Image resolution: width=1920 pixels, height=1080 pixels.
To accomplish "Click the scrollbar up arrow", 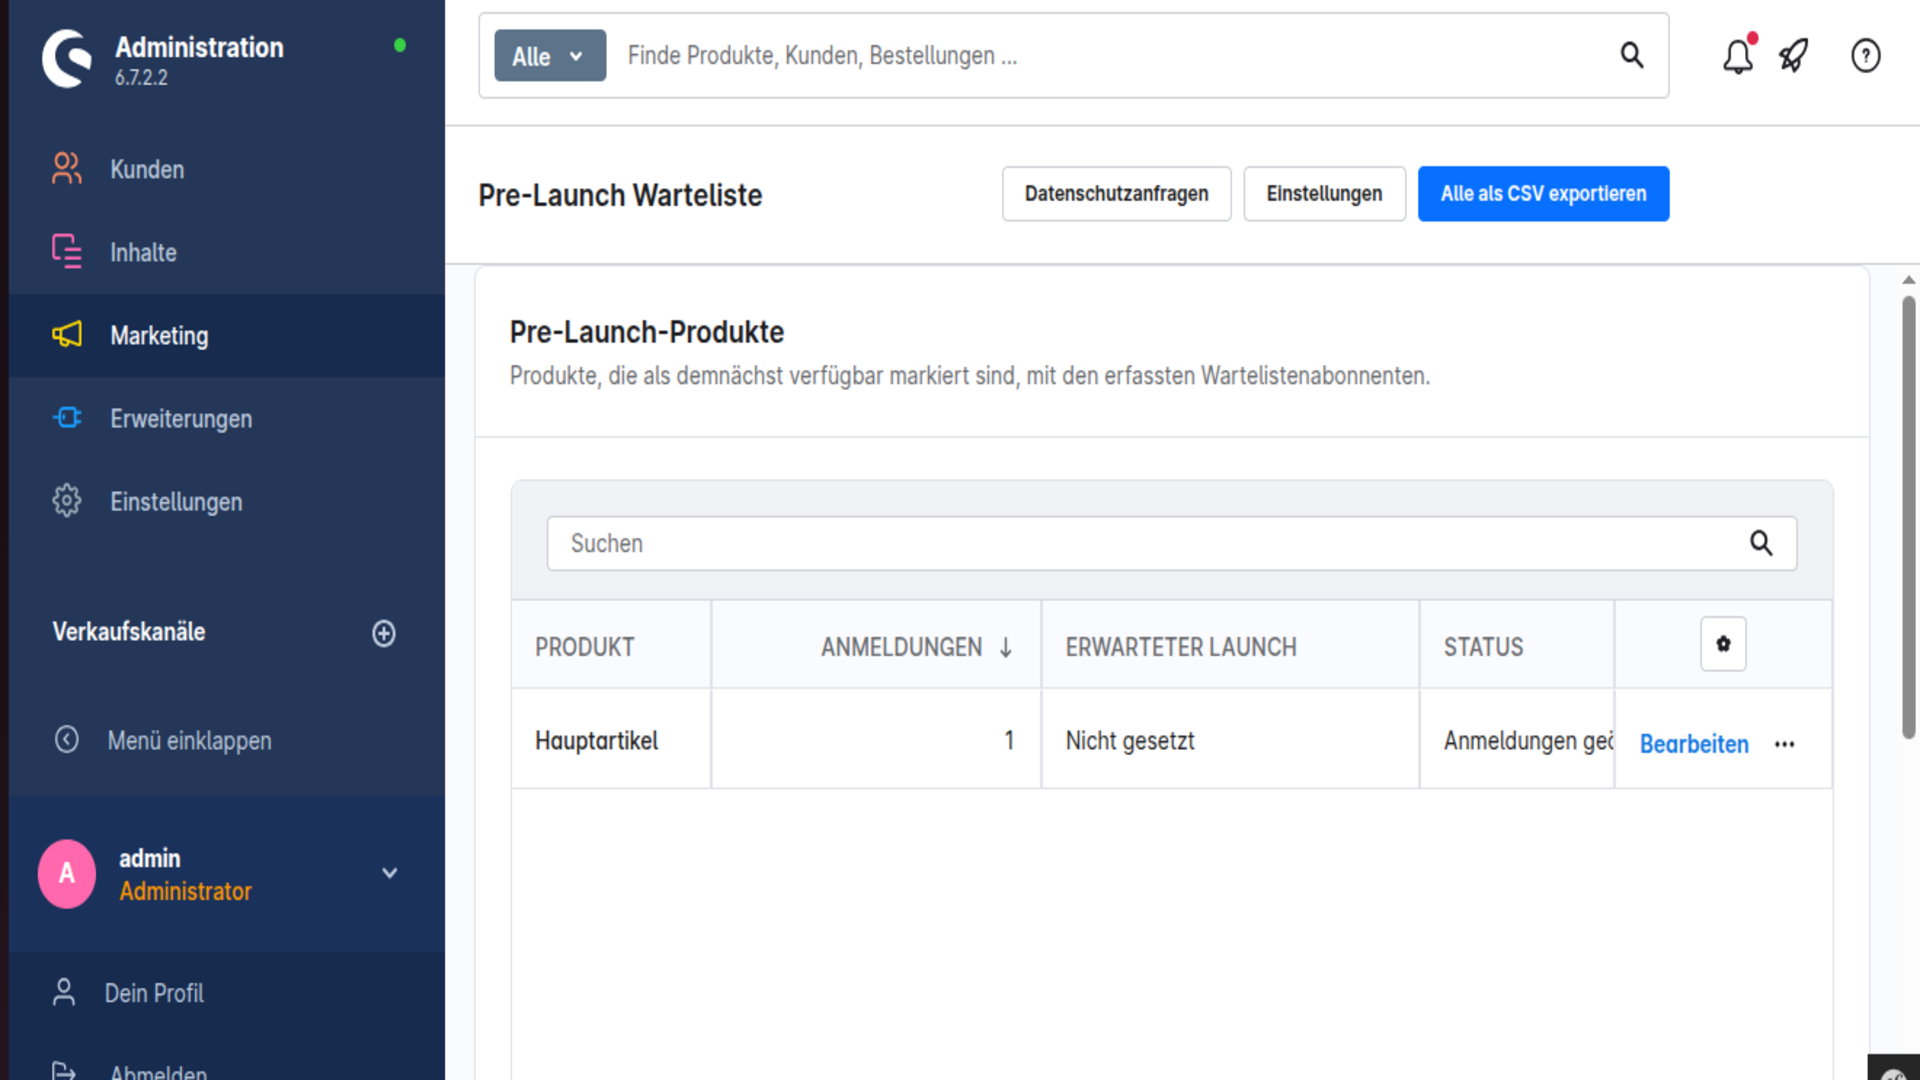I will (1908, 281).
